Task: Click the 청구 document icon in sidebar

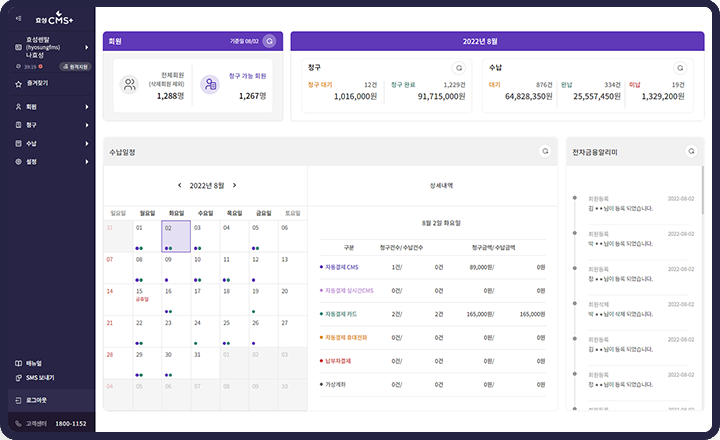Action: (x=18, y=125)
